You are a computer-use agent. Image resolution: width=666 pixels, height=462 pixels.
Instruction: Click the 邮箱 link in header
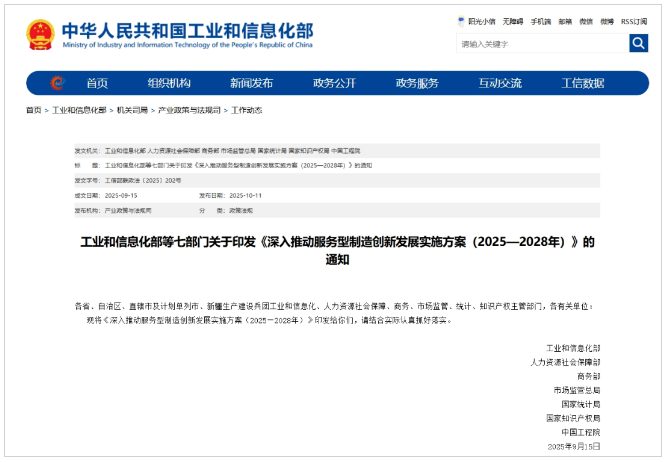(x=566, y=21)
